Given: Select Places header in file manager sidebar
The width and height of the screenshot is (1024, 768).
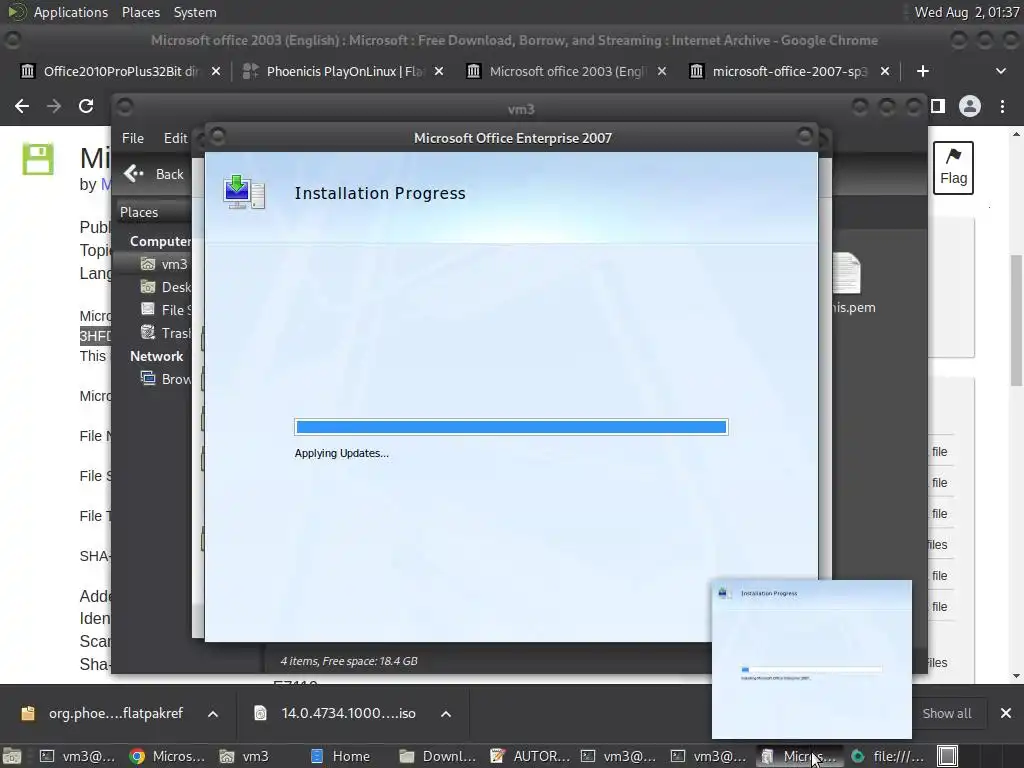Looking at the screenshot, I should (139, 212).
